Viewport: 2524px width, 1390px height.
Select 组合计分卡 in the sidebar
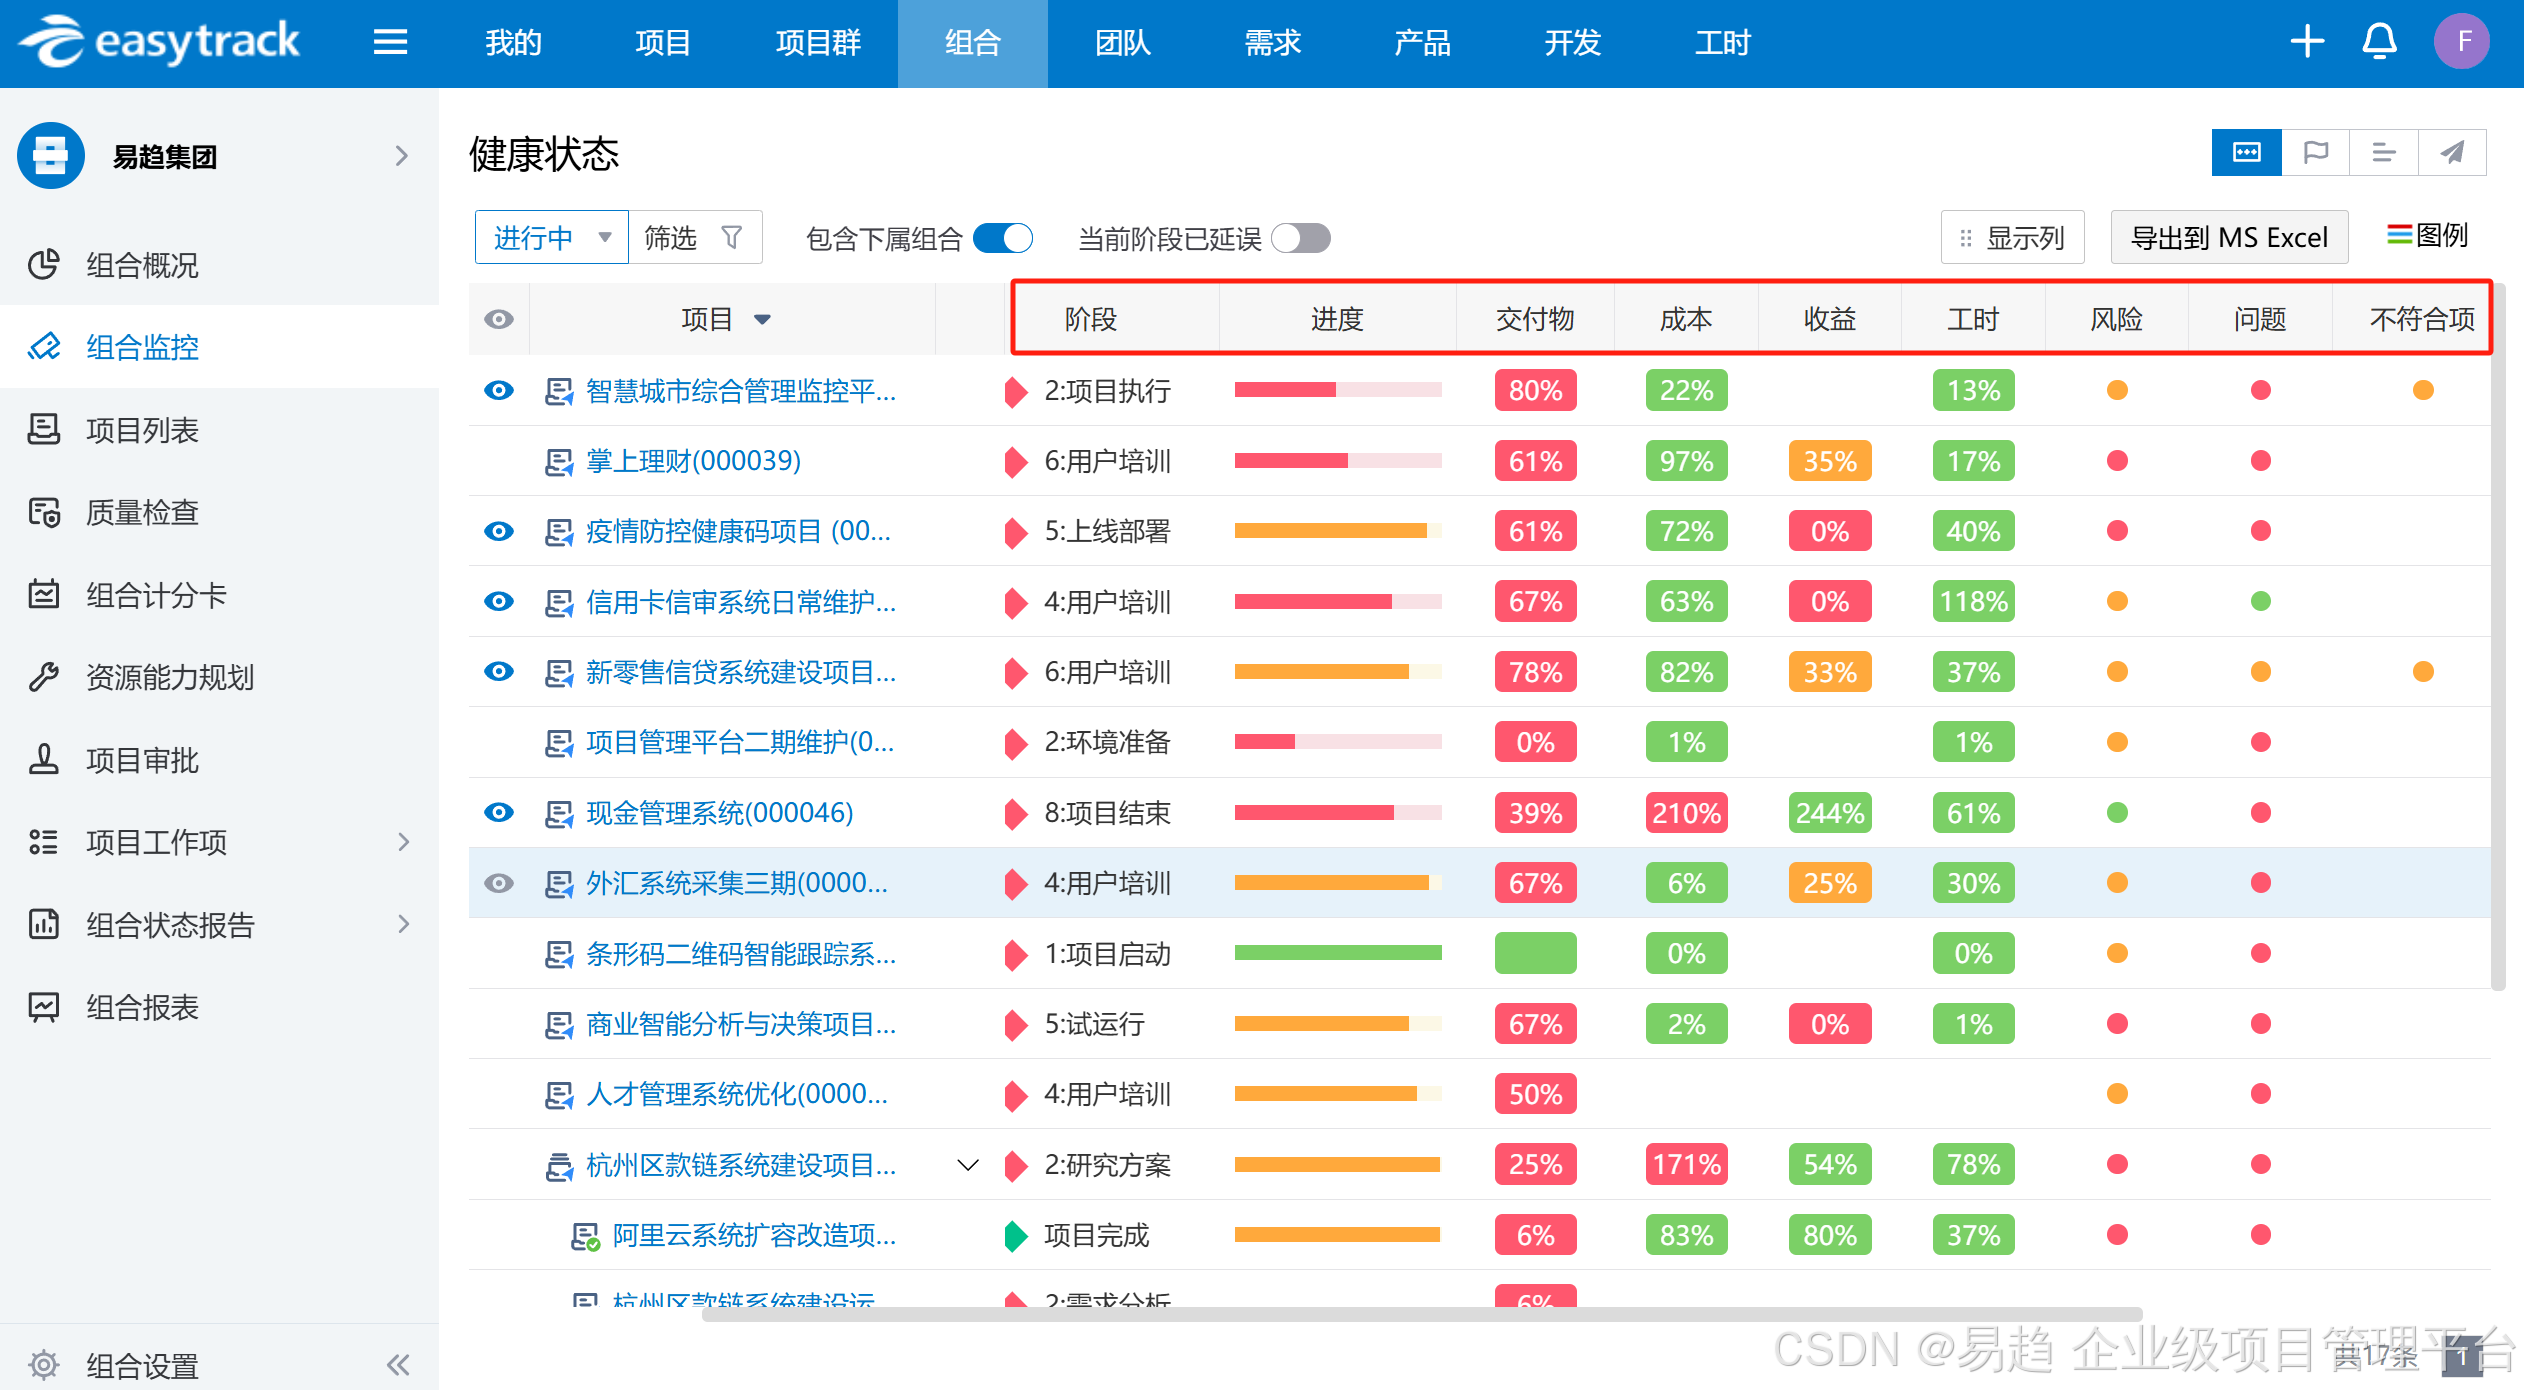coord(156,595)
